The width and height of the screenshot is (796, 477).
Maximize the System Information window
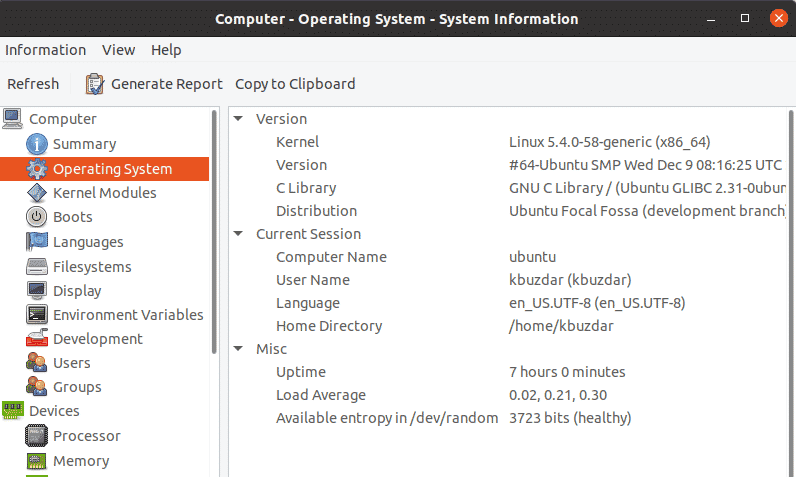click(745, 19)
